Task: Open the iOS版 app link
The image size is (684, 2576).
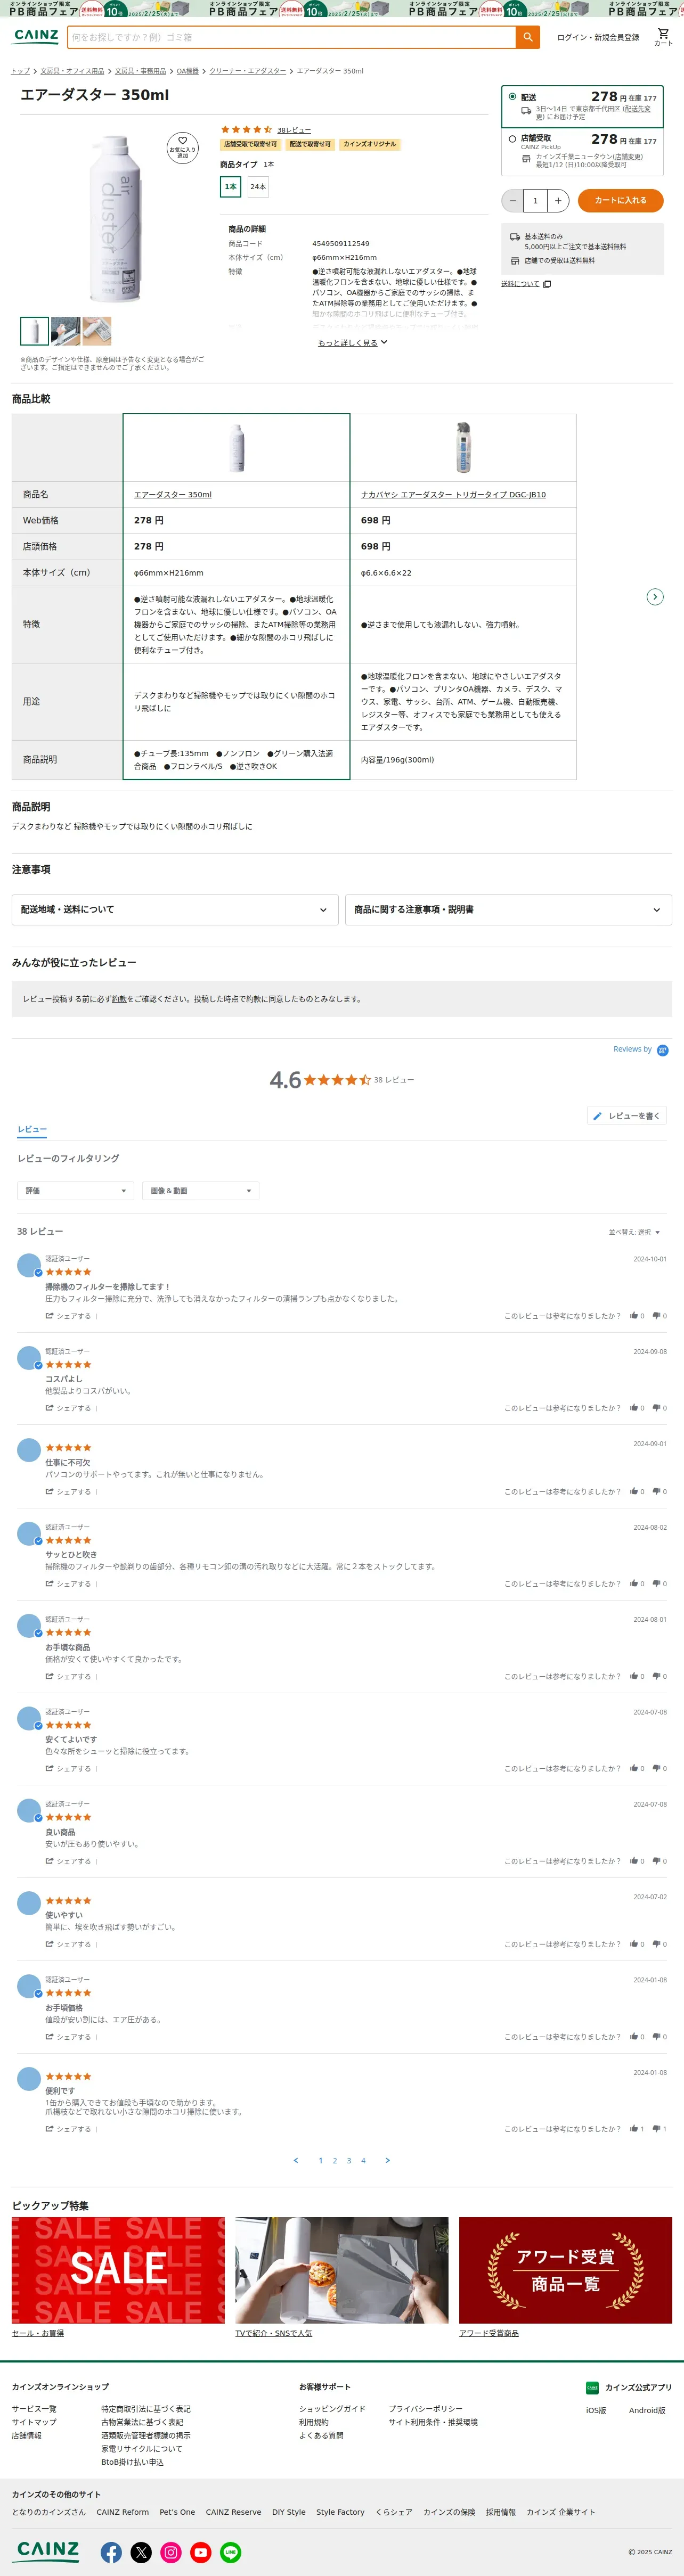Action: [596, 2410]
